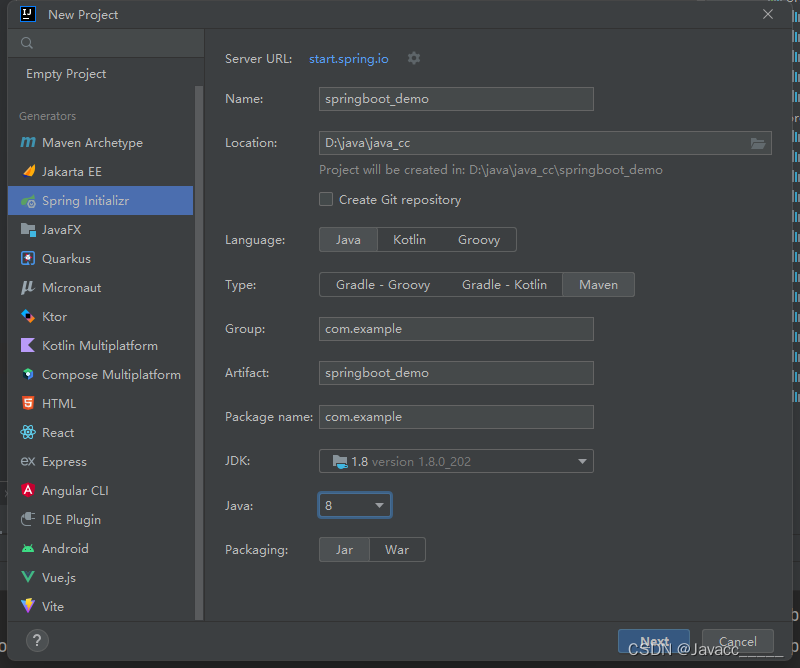
Task: Close the New Project dialog
Action: pyautogui.click(x=768, y=14)
